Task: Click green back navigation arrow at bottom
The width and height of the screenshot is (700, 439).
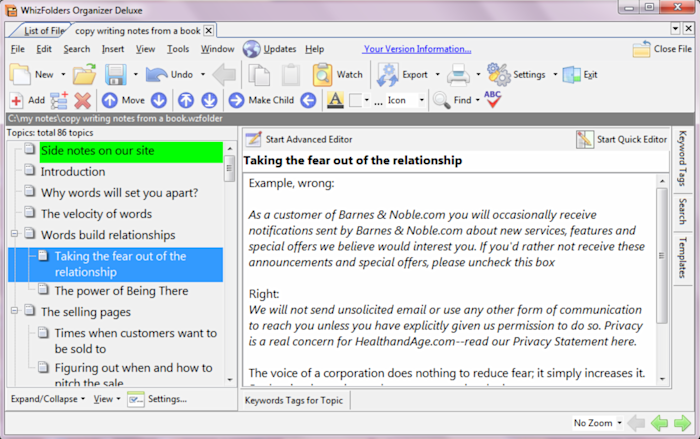Action: [x=659, y=422]
